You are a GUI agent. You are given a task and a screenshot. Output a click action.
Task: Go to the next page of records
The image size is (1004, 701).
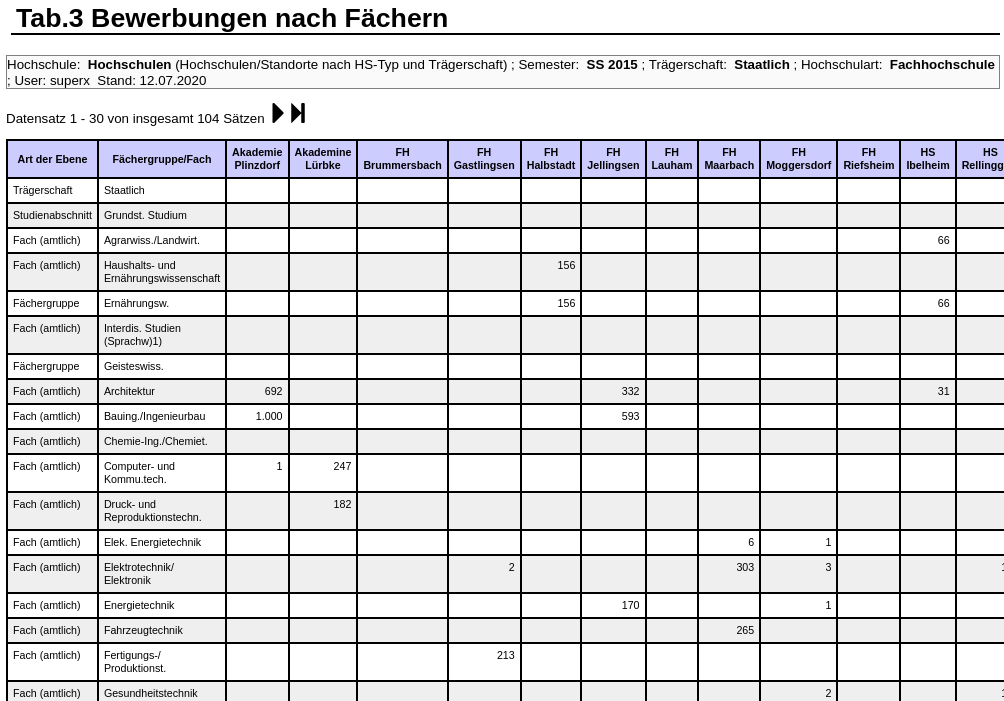coord(278,114)
